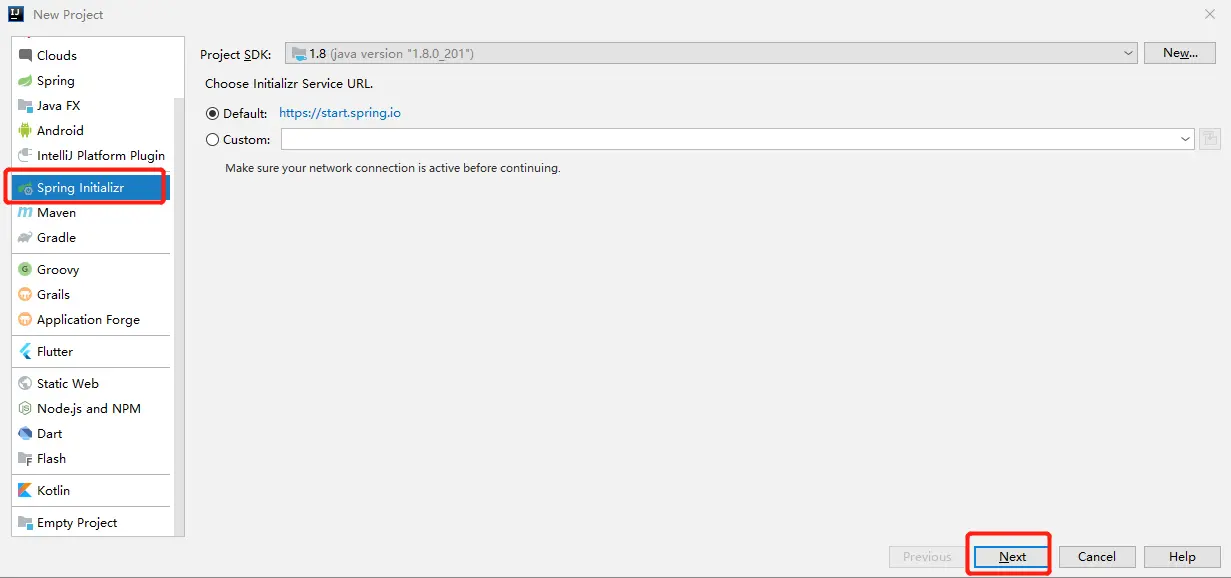Click the IntelliJ IDEA logo in title bar
This screenshot has width=1231, height=578.
pos(16,14)
